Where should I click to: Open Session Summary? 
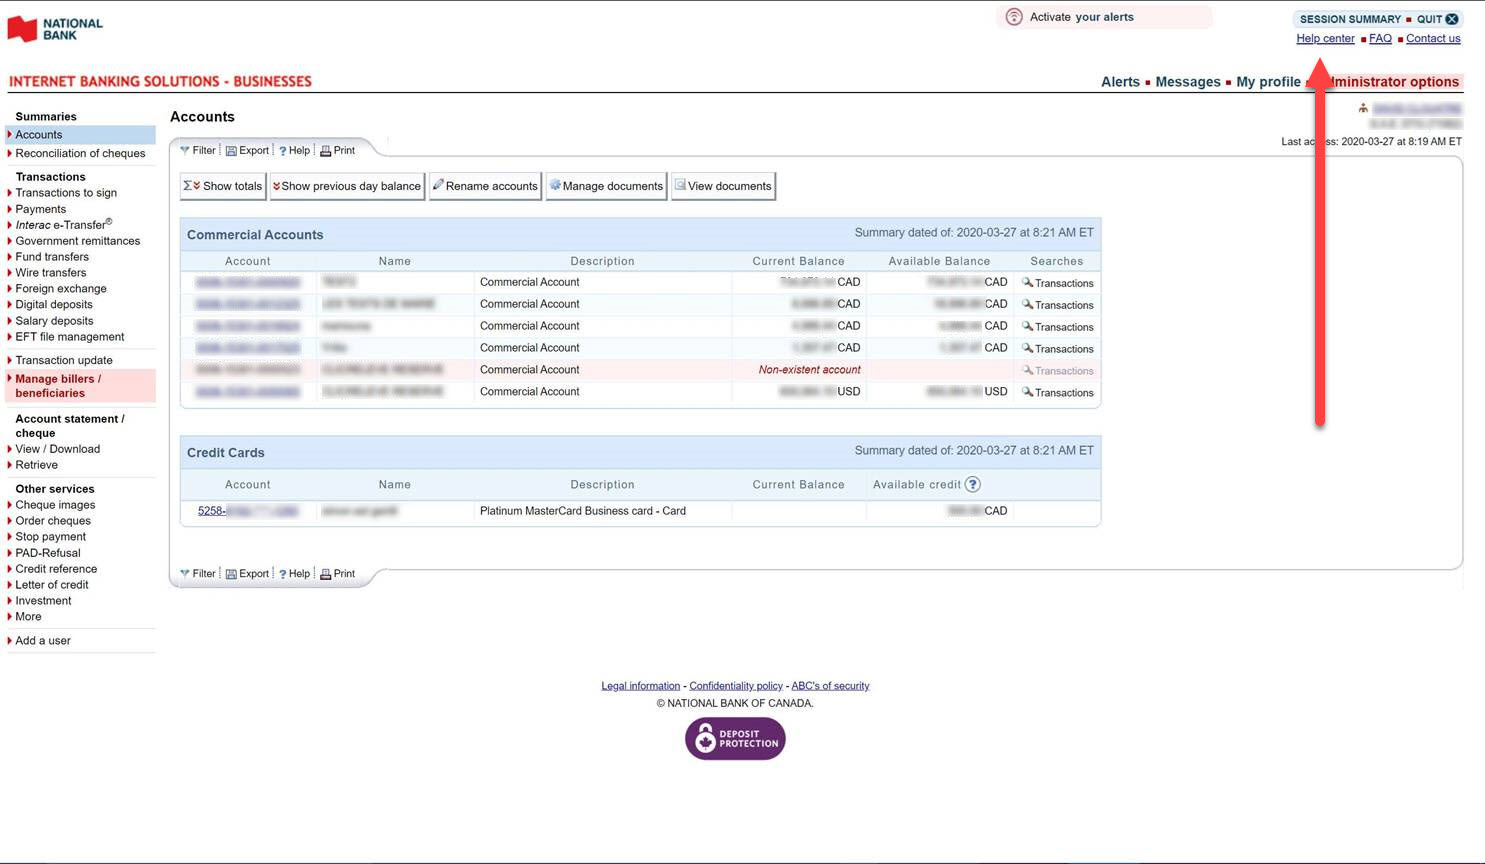pos(1350,19)
